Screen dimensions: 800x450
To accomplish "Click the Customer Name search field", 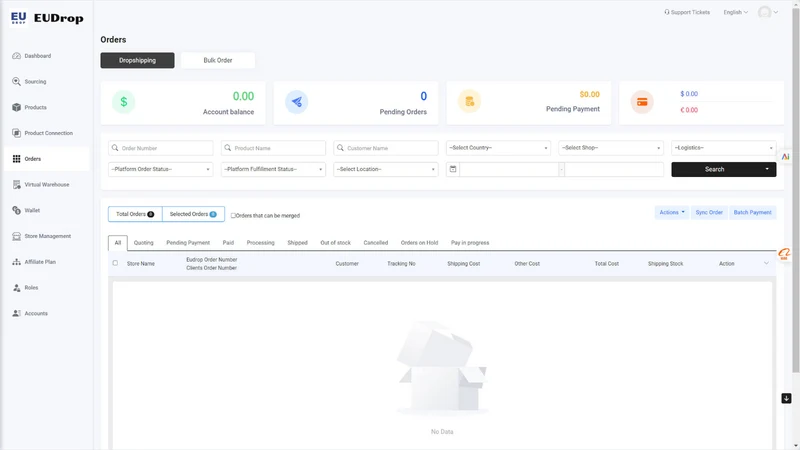I will click(386, 148).
